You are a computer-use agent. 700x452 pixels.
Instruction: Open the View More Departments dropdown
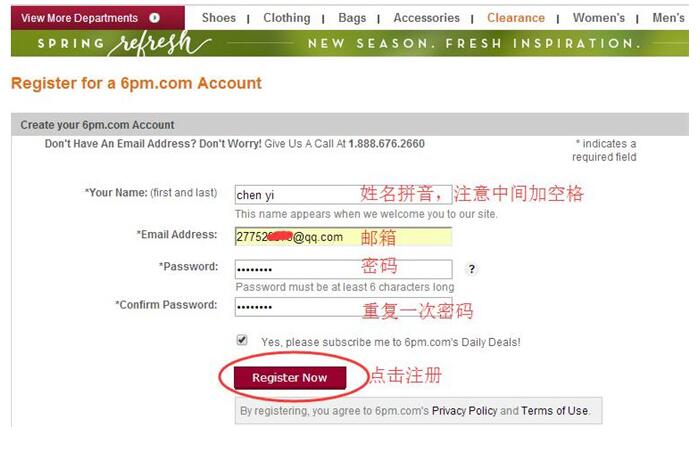pyautogui.click(x=98, y=18)
